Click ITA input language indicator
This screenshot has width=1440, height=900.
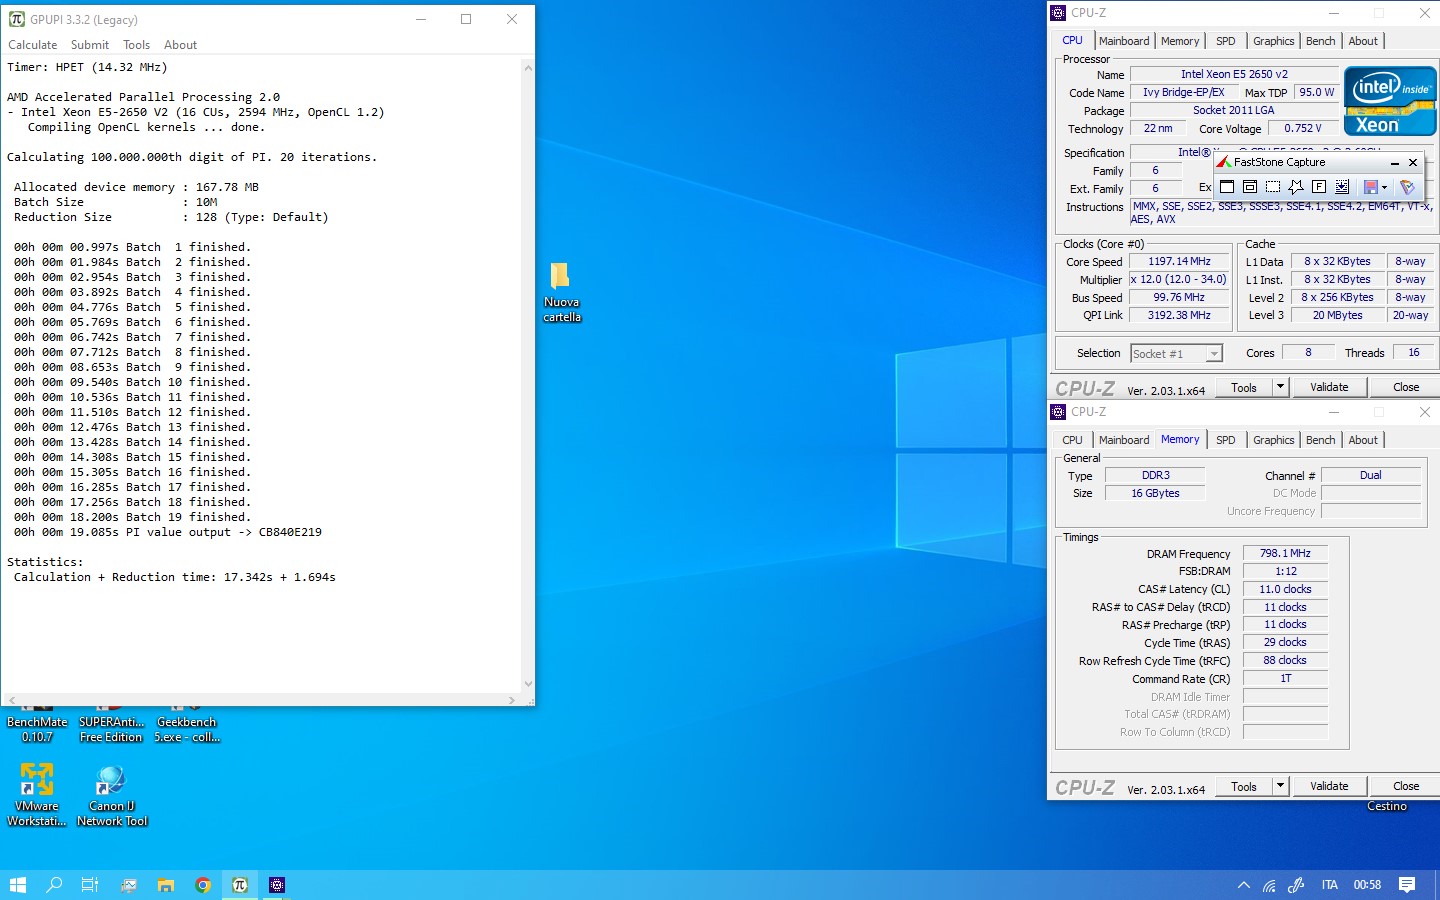point(1329,885)
